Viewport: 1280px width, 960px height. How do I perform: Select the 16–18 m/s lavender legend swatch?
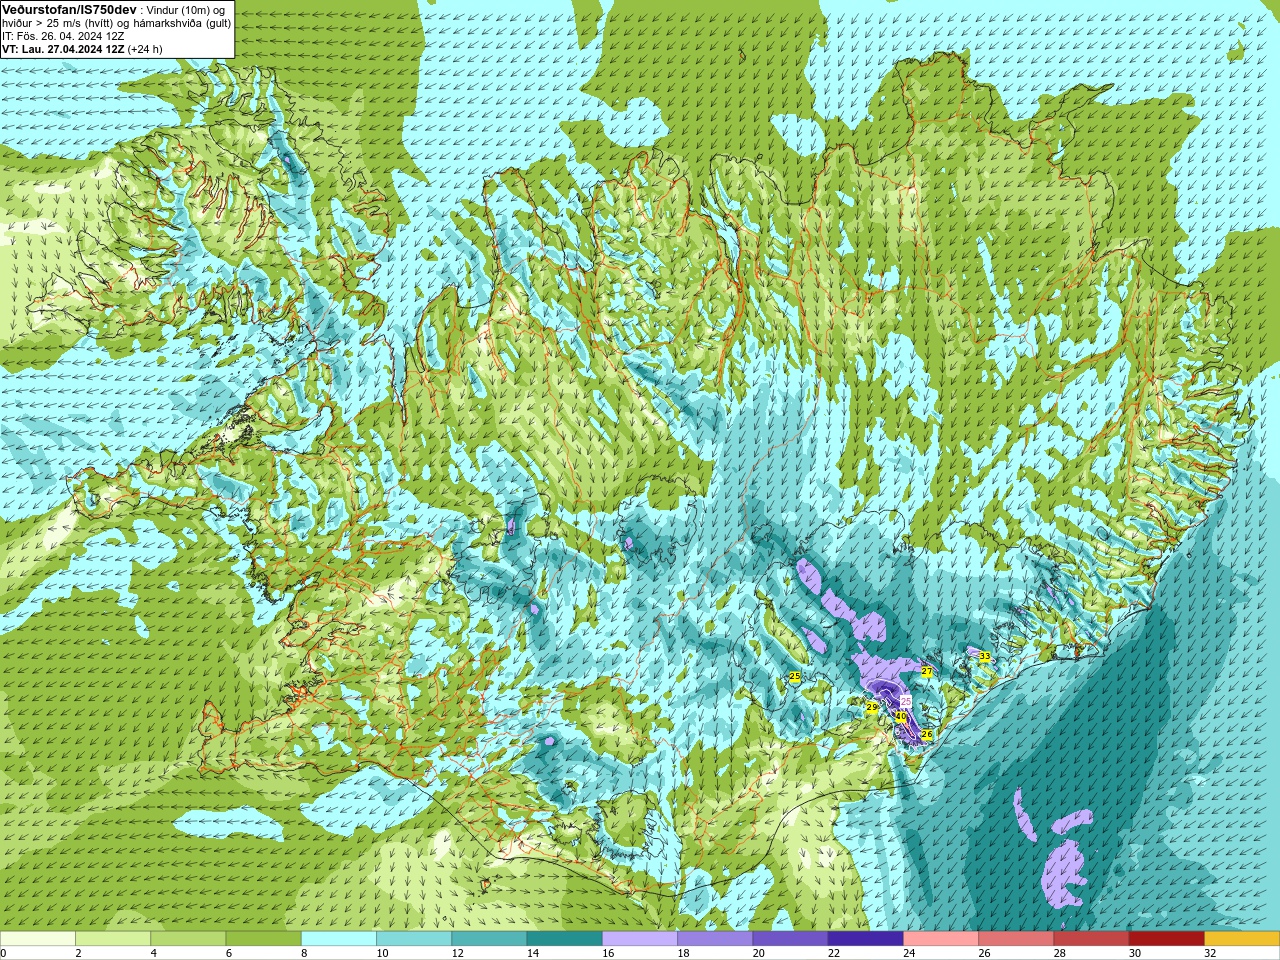point(640,939)
